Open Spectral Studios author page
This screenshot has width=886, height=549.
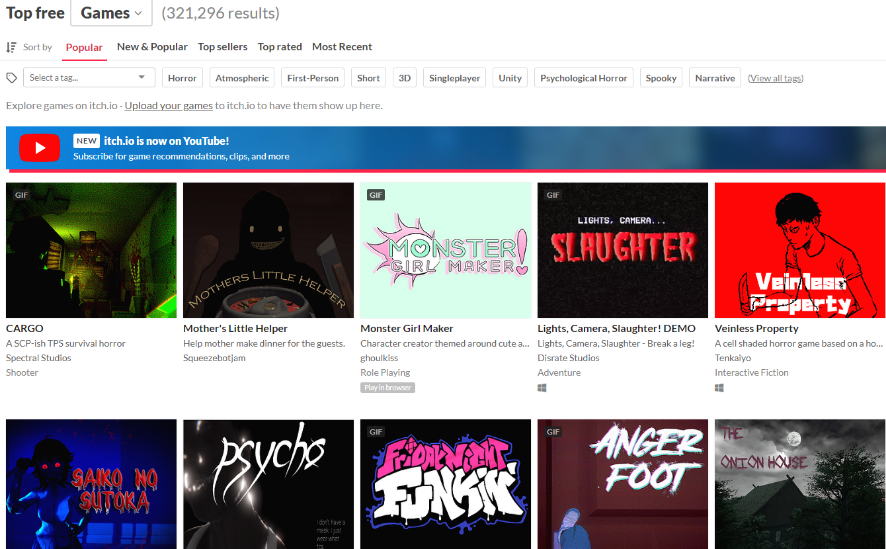point(38,358)
